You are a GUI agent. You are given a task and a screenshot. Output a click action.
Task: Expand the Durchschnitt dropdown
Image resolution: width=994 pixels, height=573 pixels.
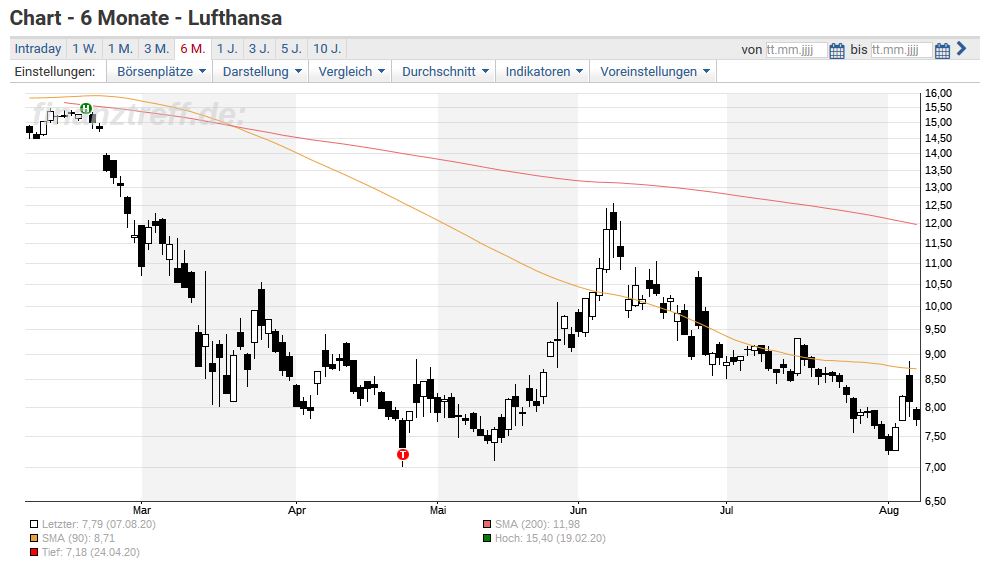(x=445, y=72)
